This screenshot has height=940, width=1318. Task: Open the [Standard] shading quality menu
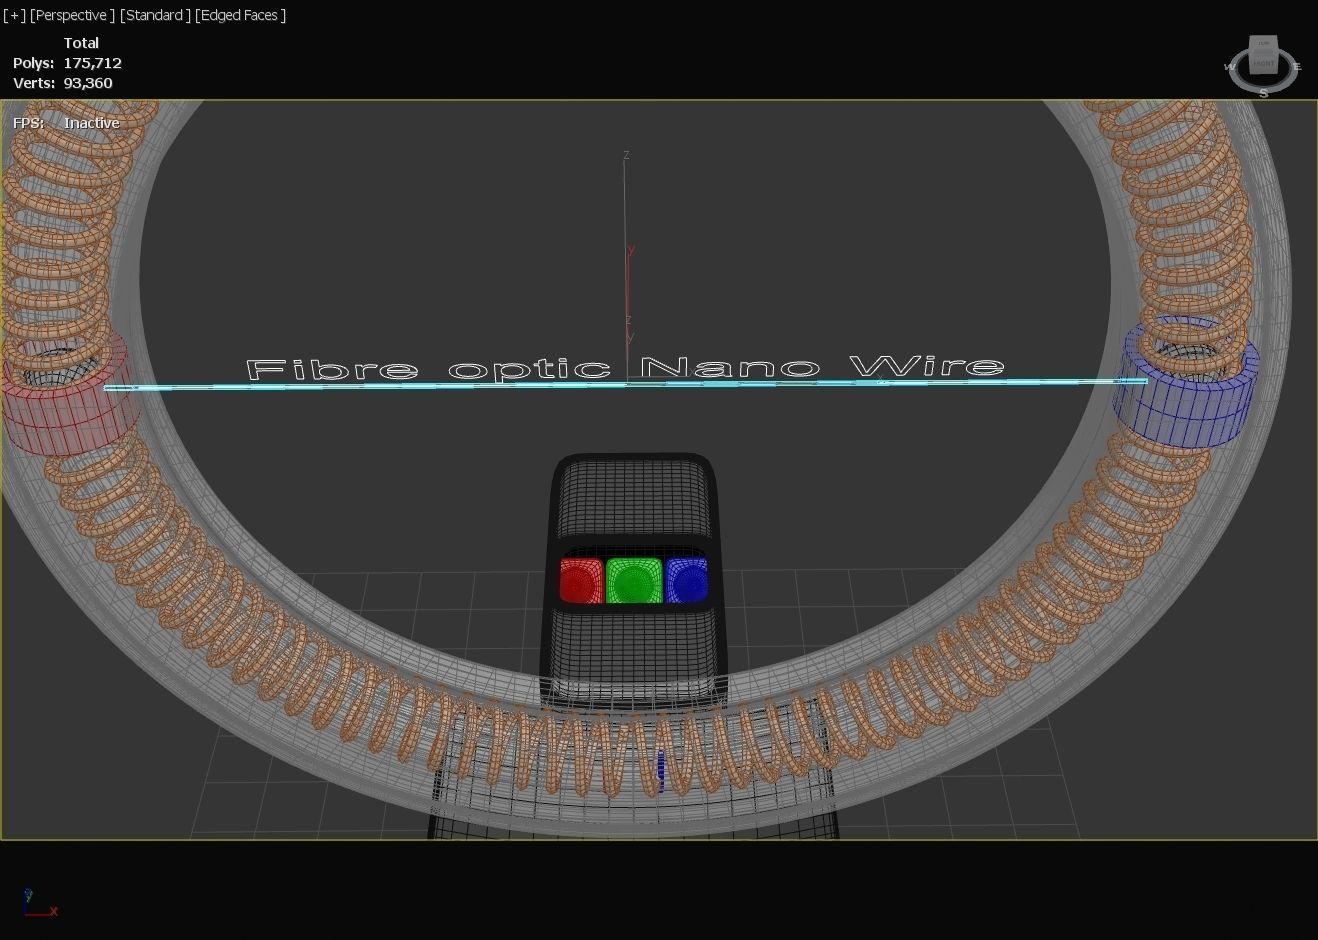point(155,15)
